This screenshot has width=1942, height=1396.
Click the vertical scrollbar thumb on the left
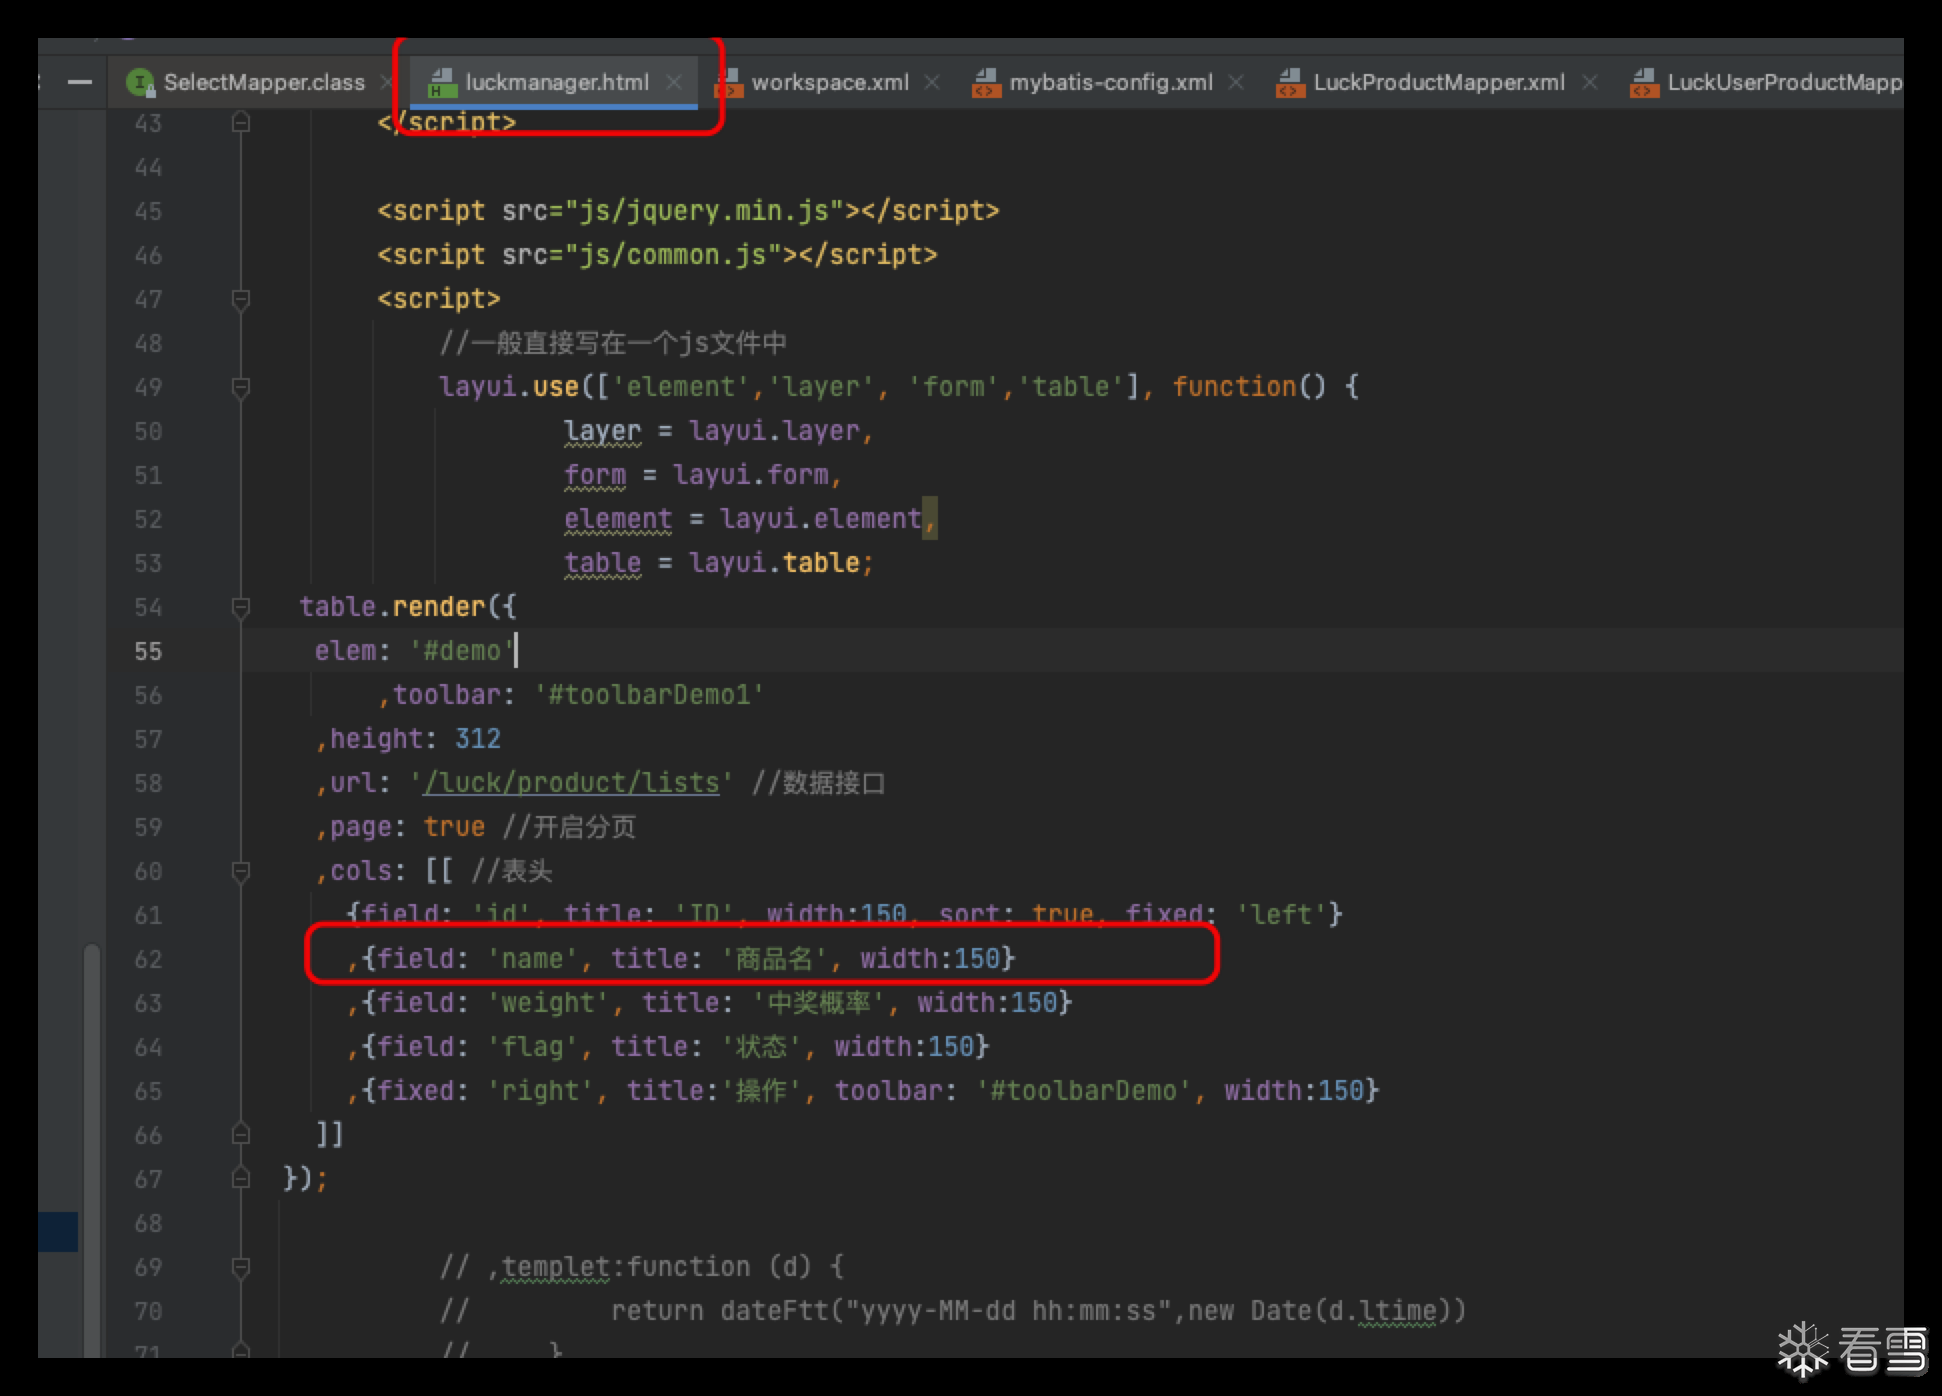(92, 1150)
